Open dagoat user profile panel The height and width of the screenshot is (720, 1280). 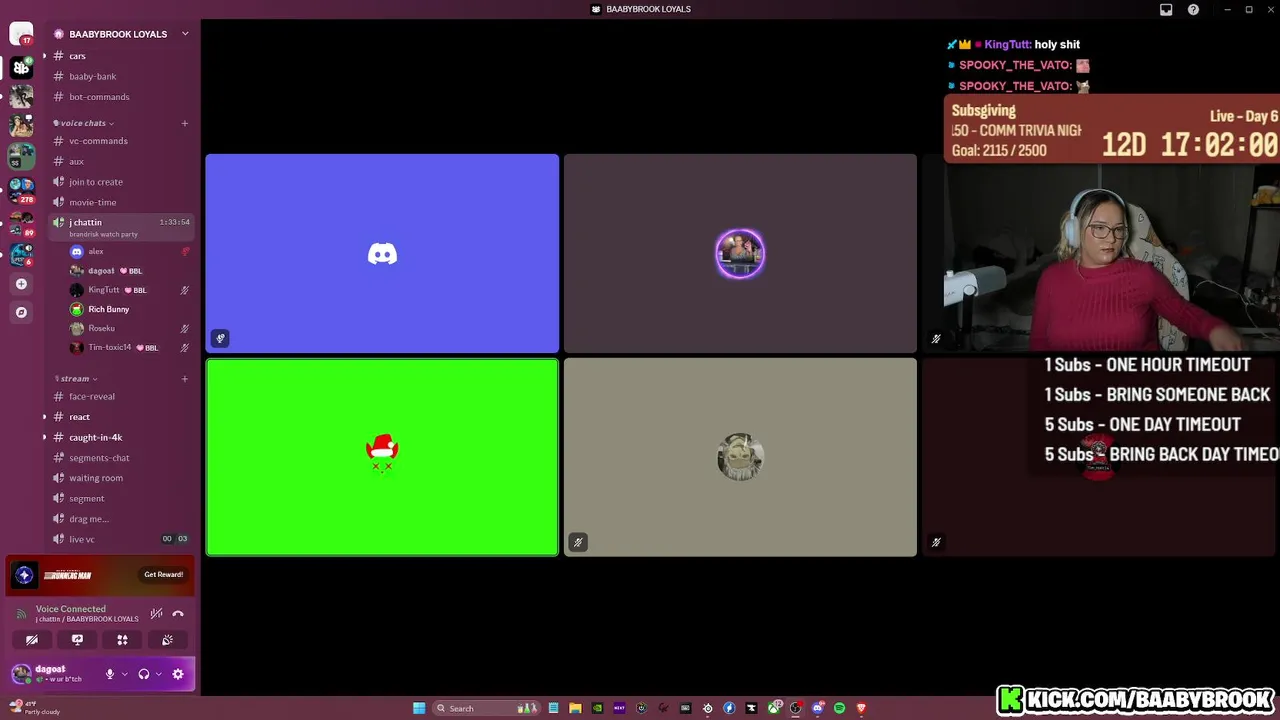pyautogui.click(x=52, y=674)
